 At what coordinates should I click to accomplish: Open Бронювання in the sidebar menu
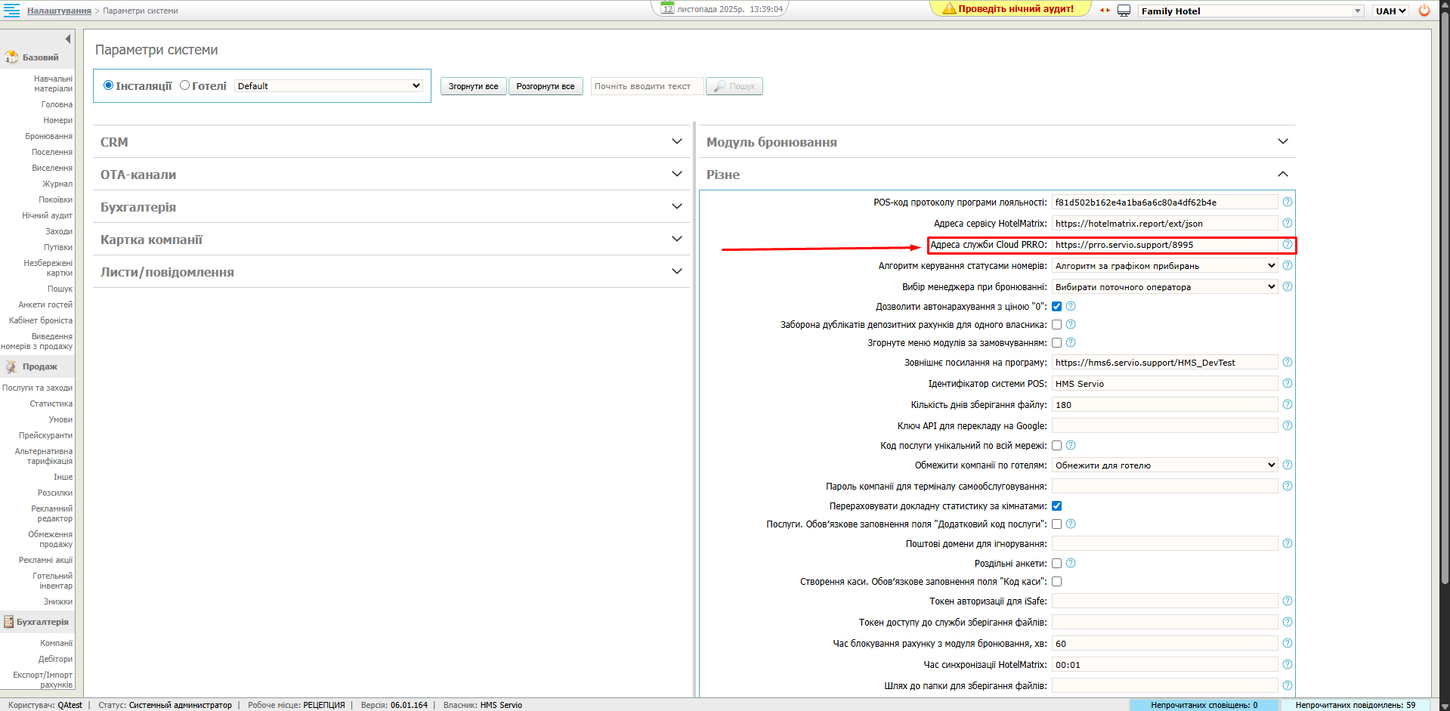[49, 136]
